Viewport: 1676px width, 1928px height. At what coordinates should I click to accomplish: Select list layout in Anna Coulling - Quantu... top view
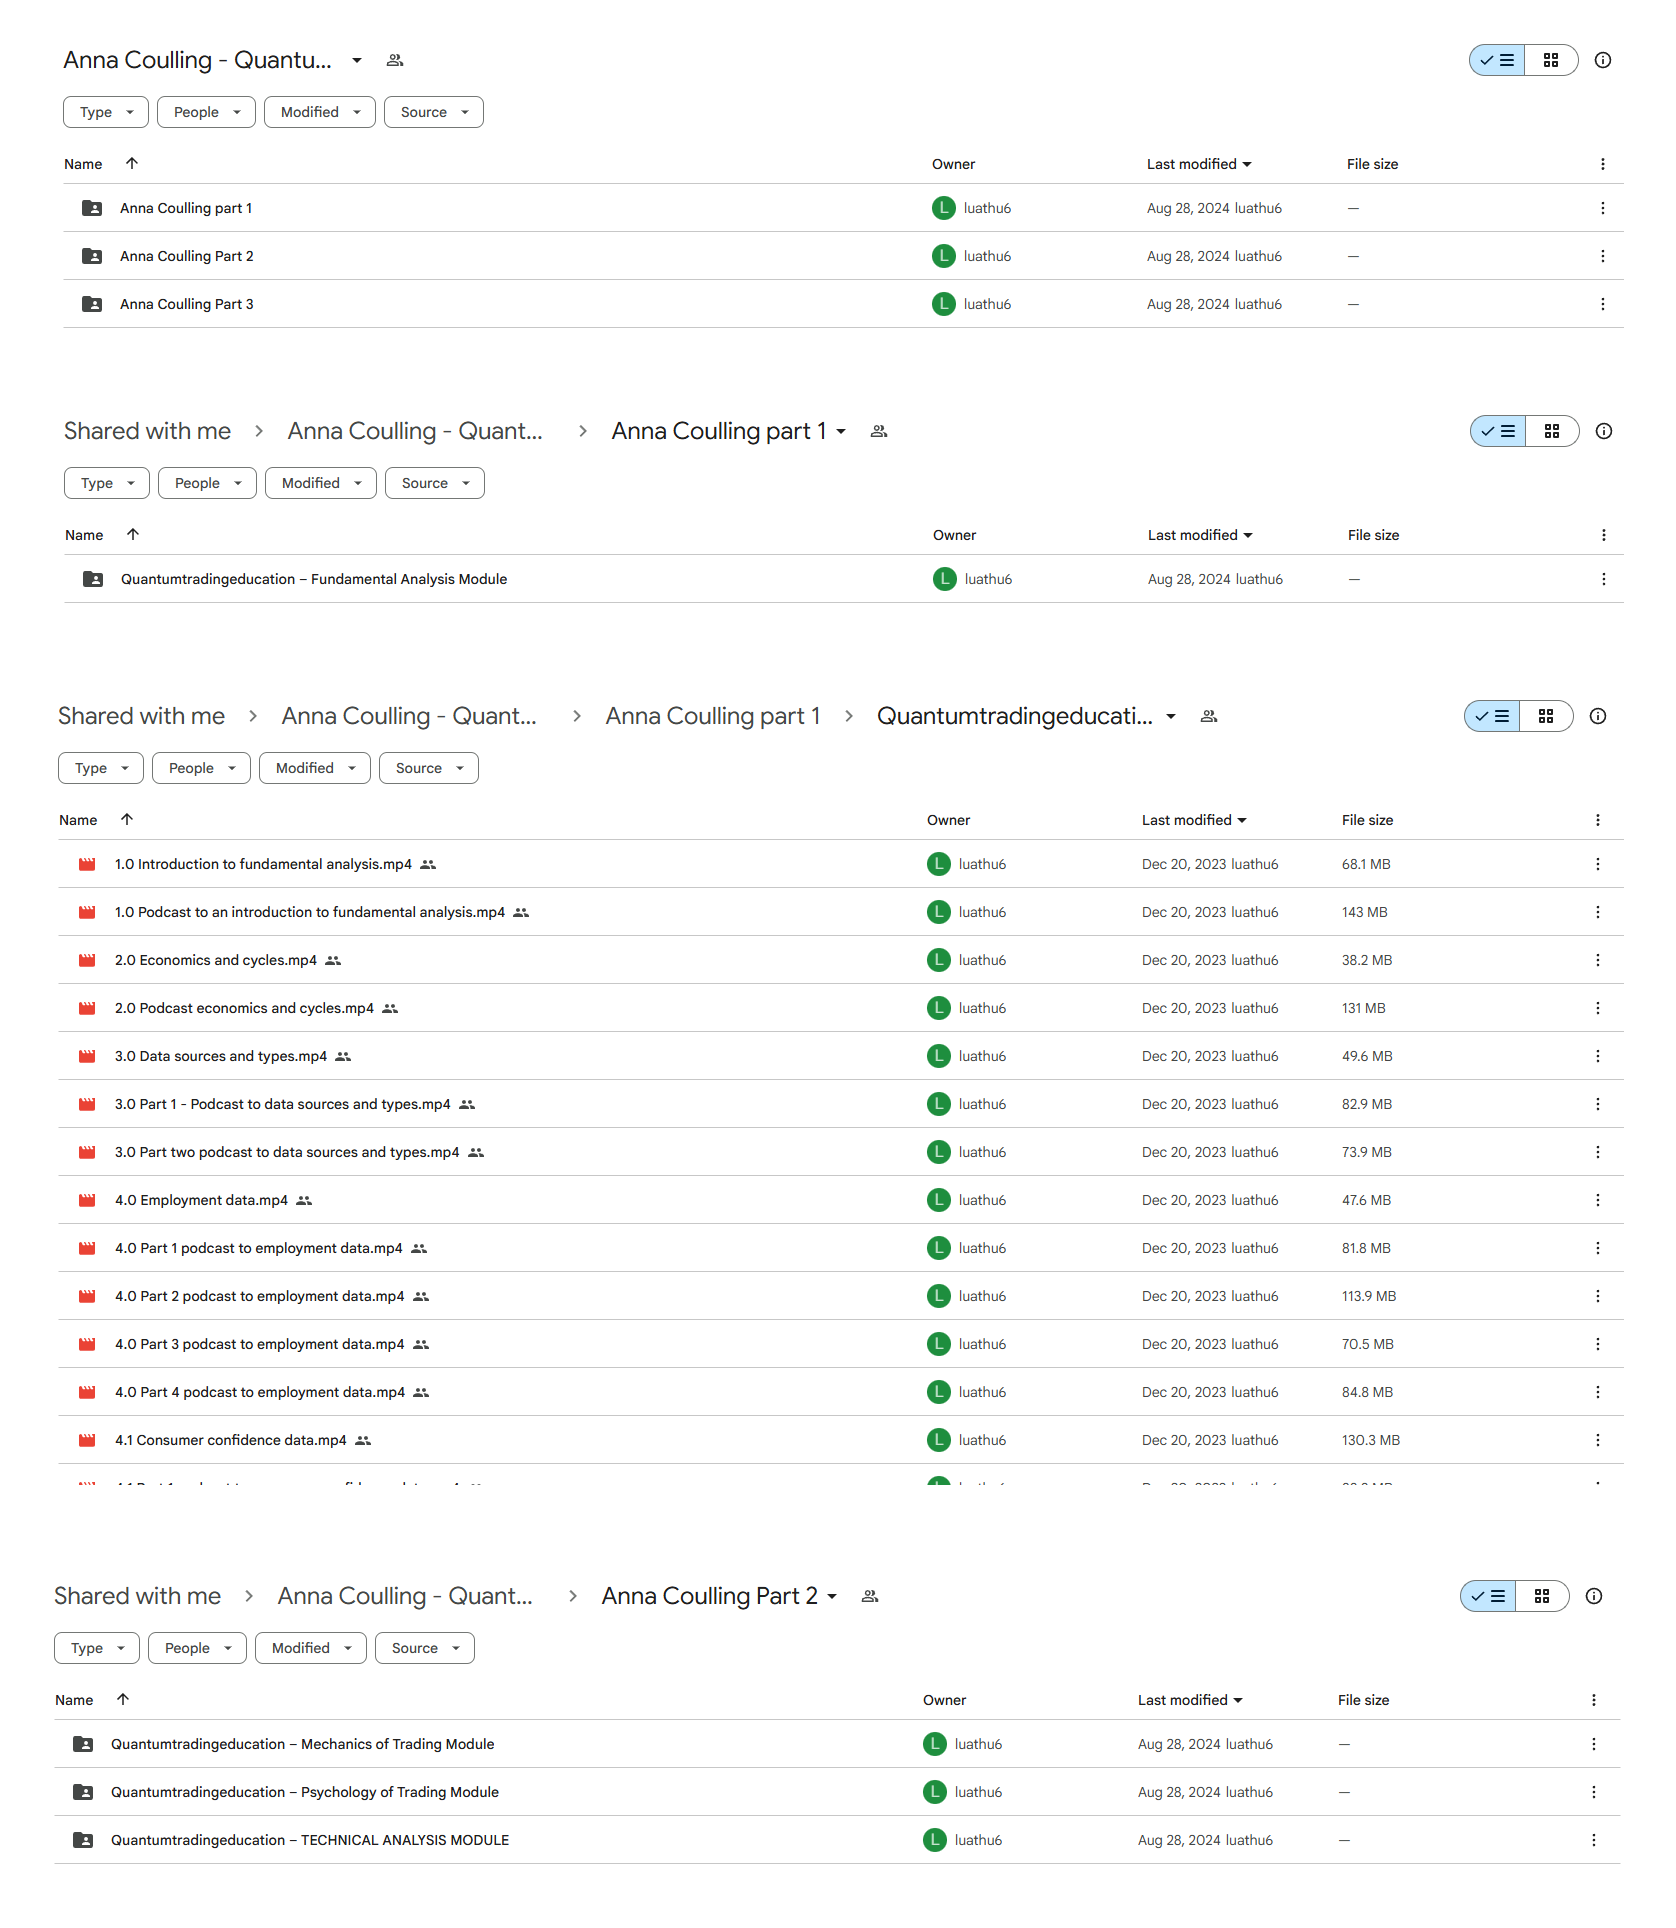[x=1497, y=60]
